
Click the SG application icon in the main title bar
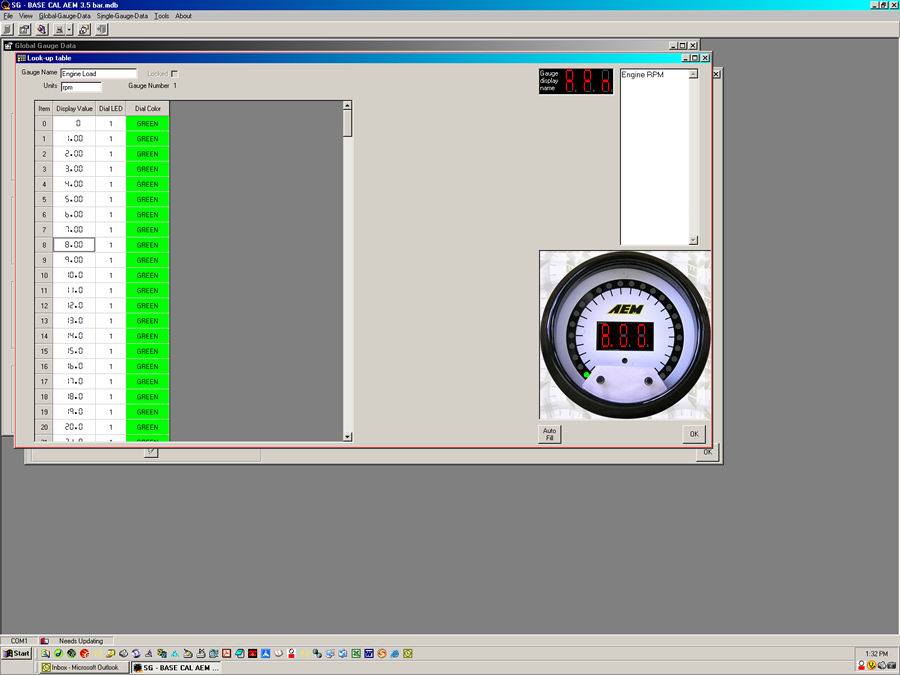[x=5, y=5]
